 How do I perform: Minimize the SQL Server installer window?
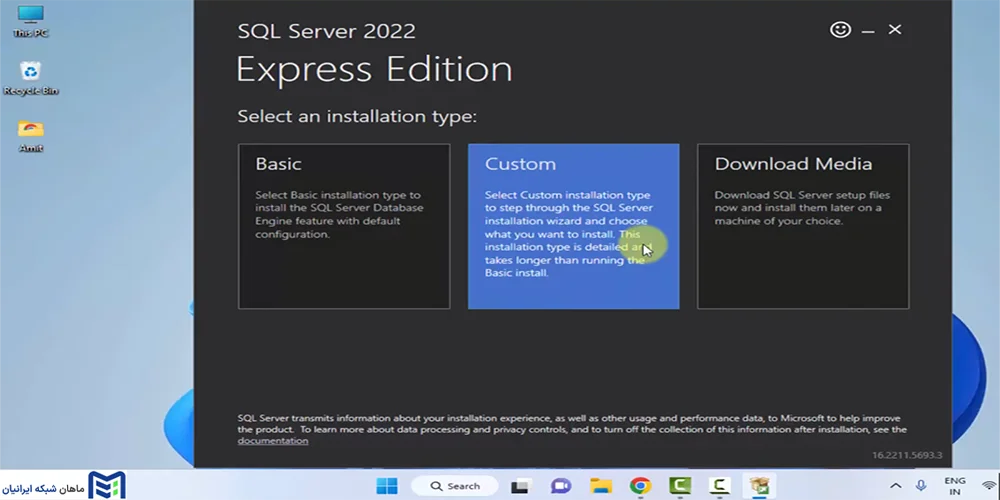(x=868, y=31)
